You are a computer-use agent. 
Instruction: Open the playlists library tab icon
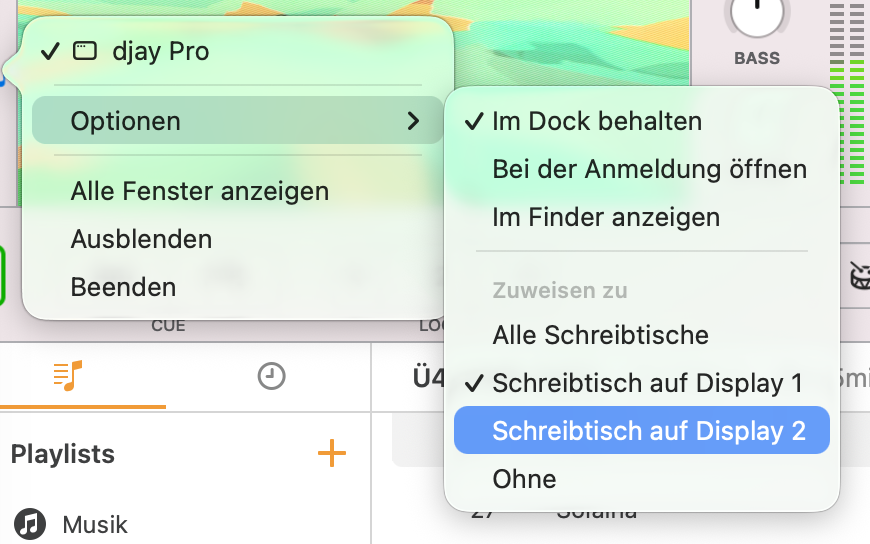pos(68,376)
